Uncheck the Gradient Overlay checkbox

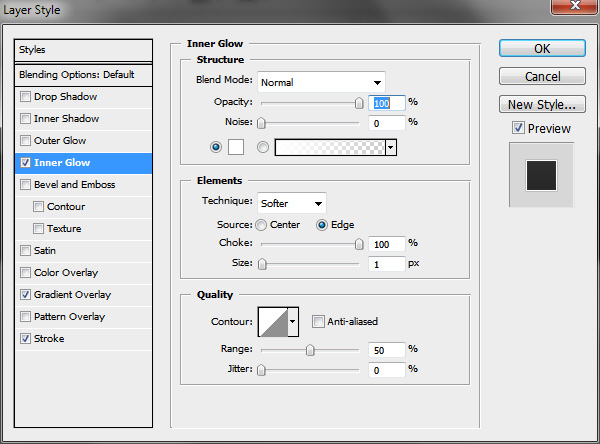pyautogui.click(x=25, y=295)
